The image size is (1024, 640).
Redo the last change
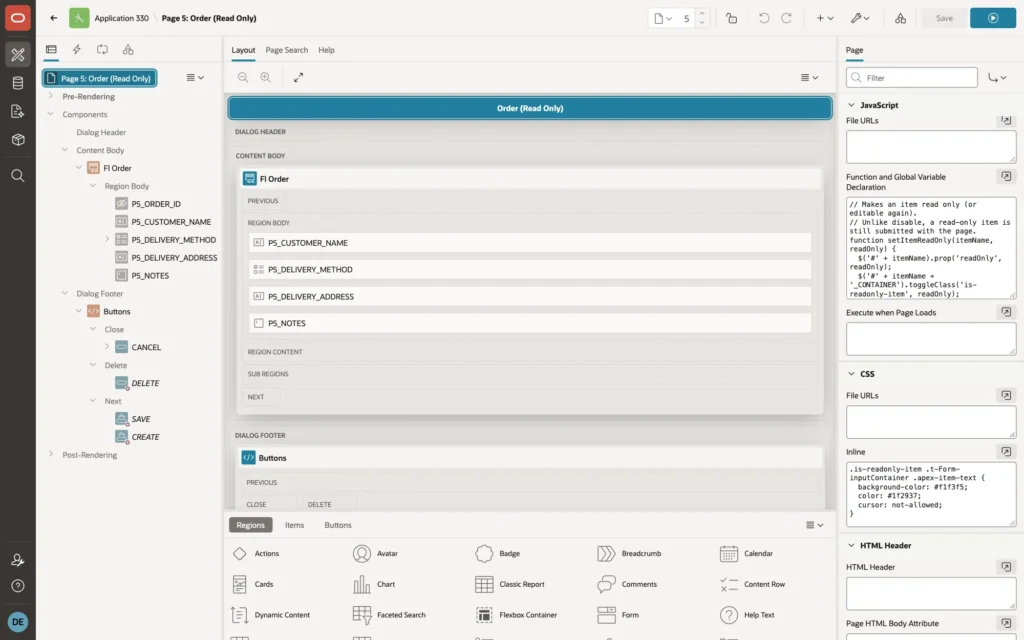tap(786, 18)
